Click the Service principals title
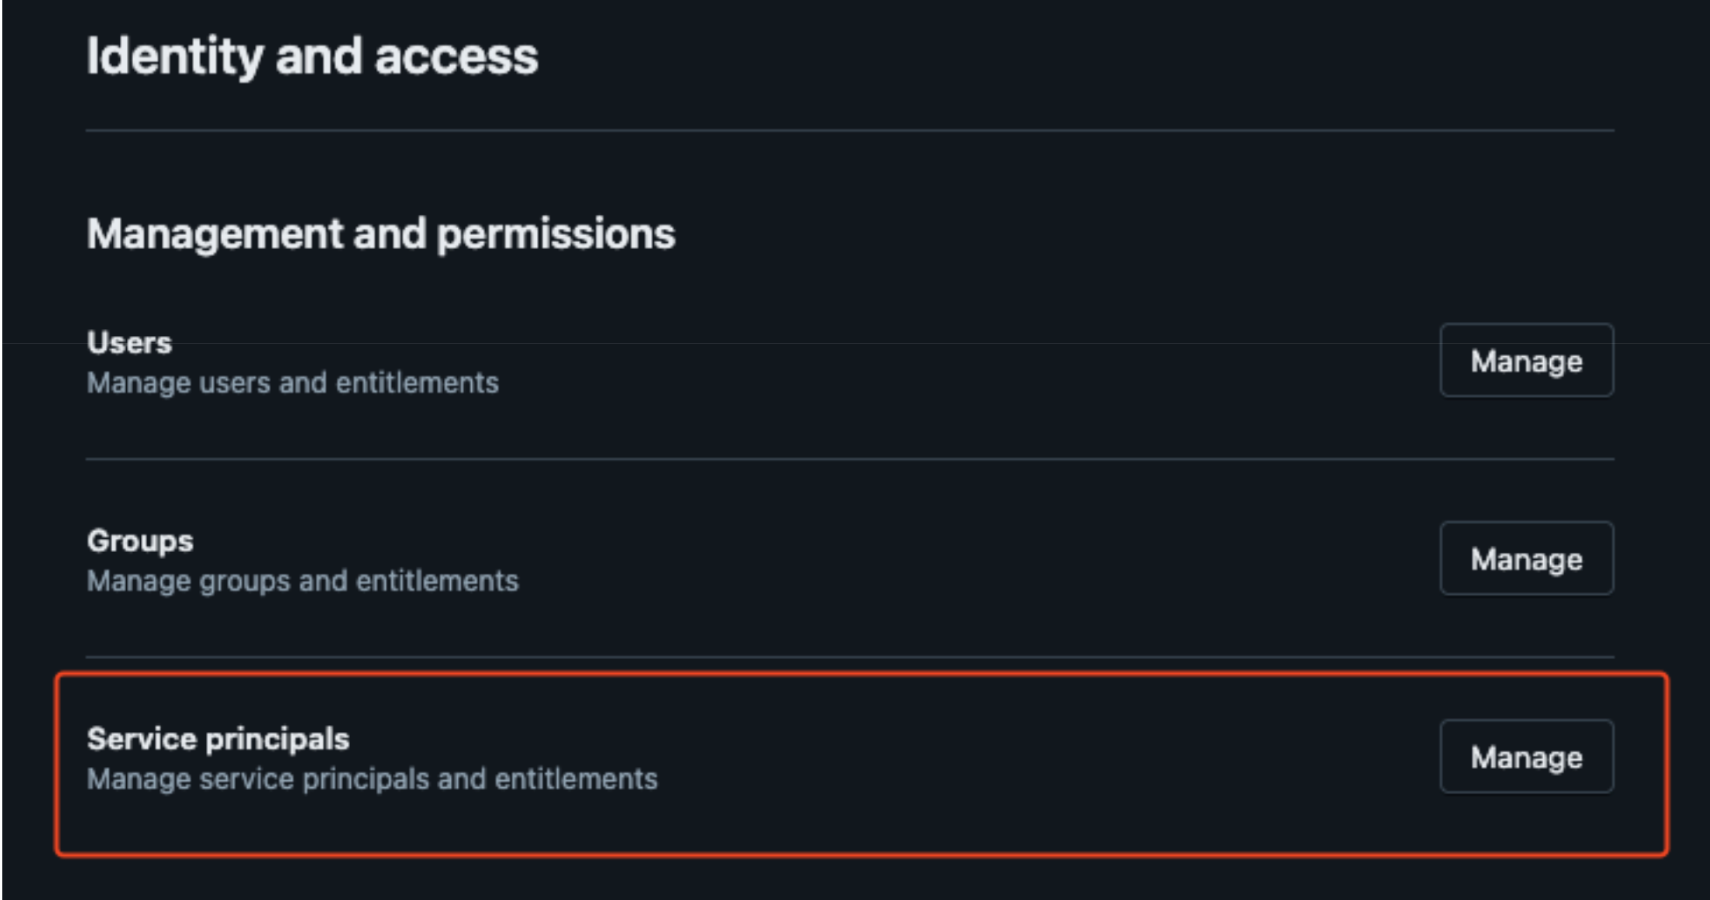 tap(218, 739)
